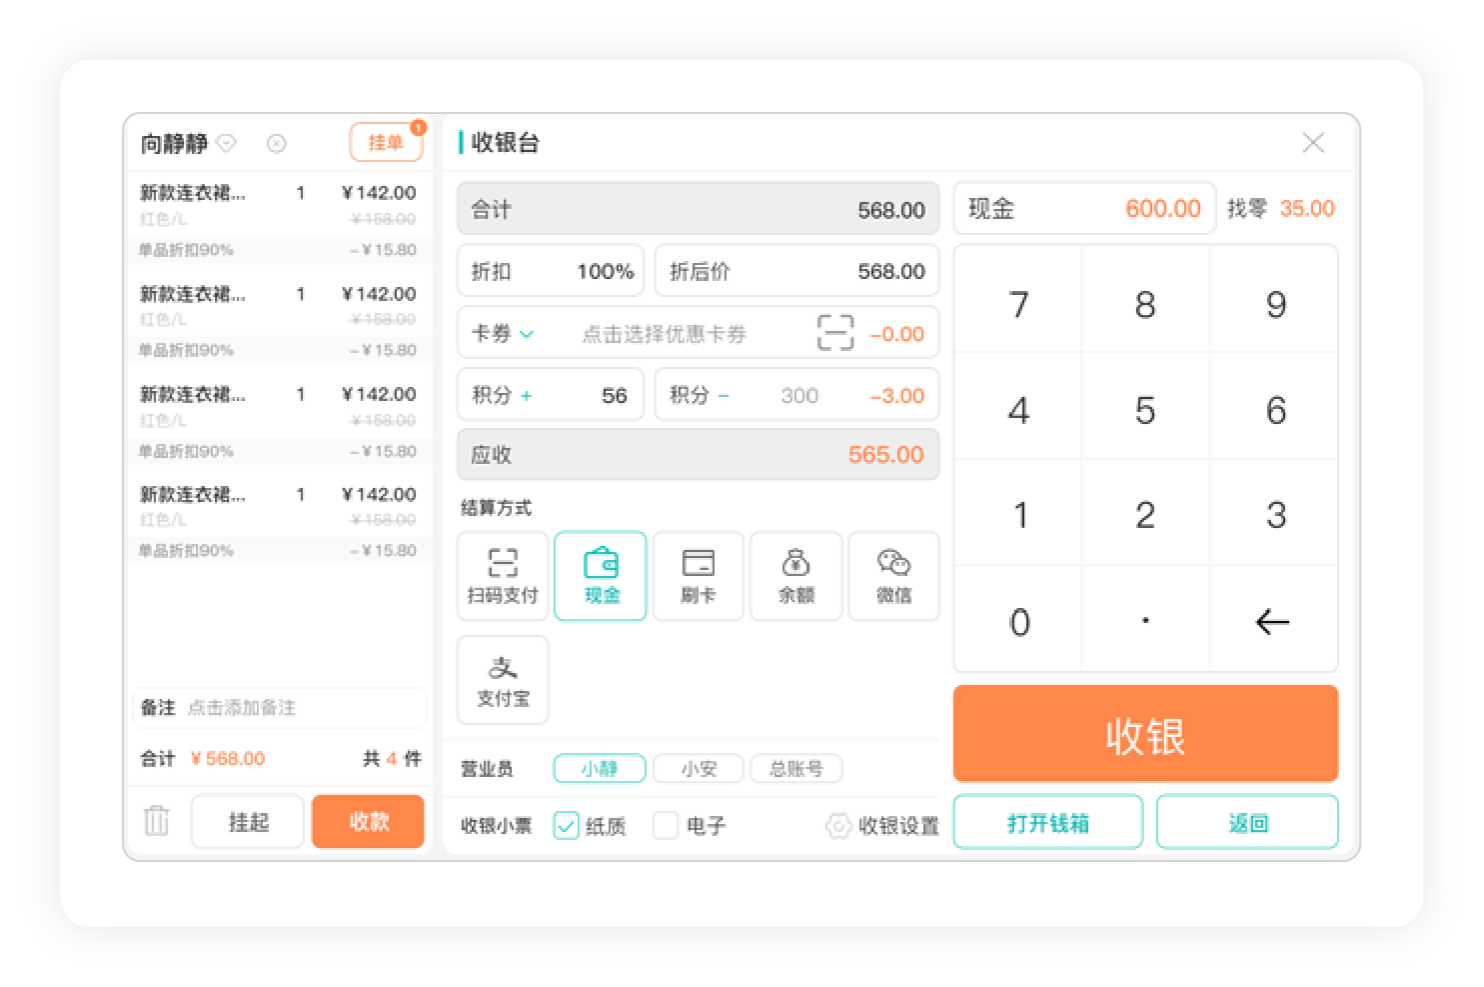
Task: Select salesperson 总账号
Action: pos(796,768)
